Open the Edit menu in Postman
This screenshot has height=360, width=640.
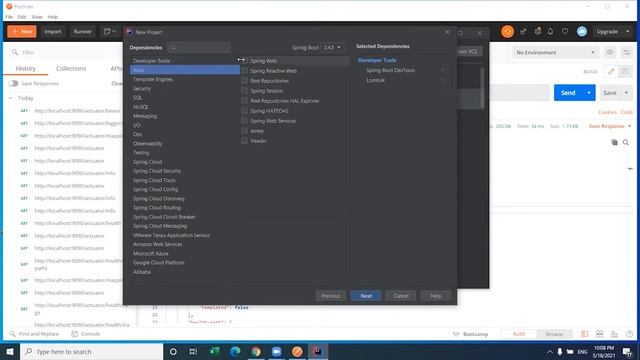22,17
